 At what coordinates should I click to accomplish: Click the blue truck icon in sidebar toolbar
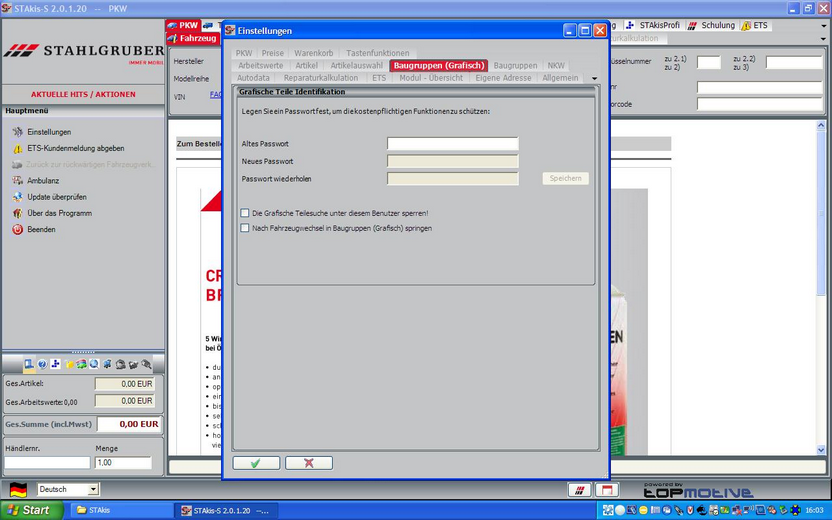[107, 364]
